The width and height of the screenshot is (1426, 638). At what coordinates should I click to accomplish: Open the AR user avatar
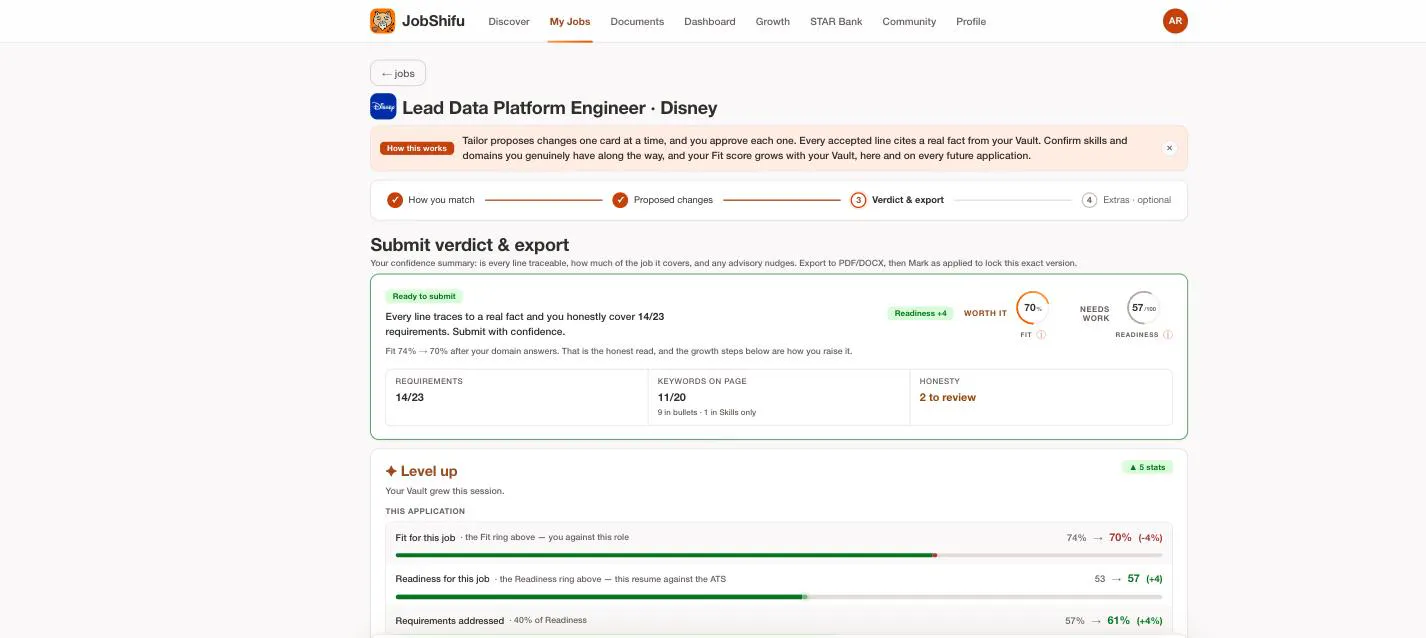coord(1175,21)
